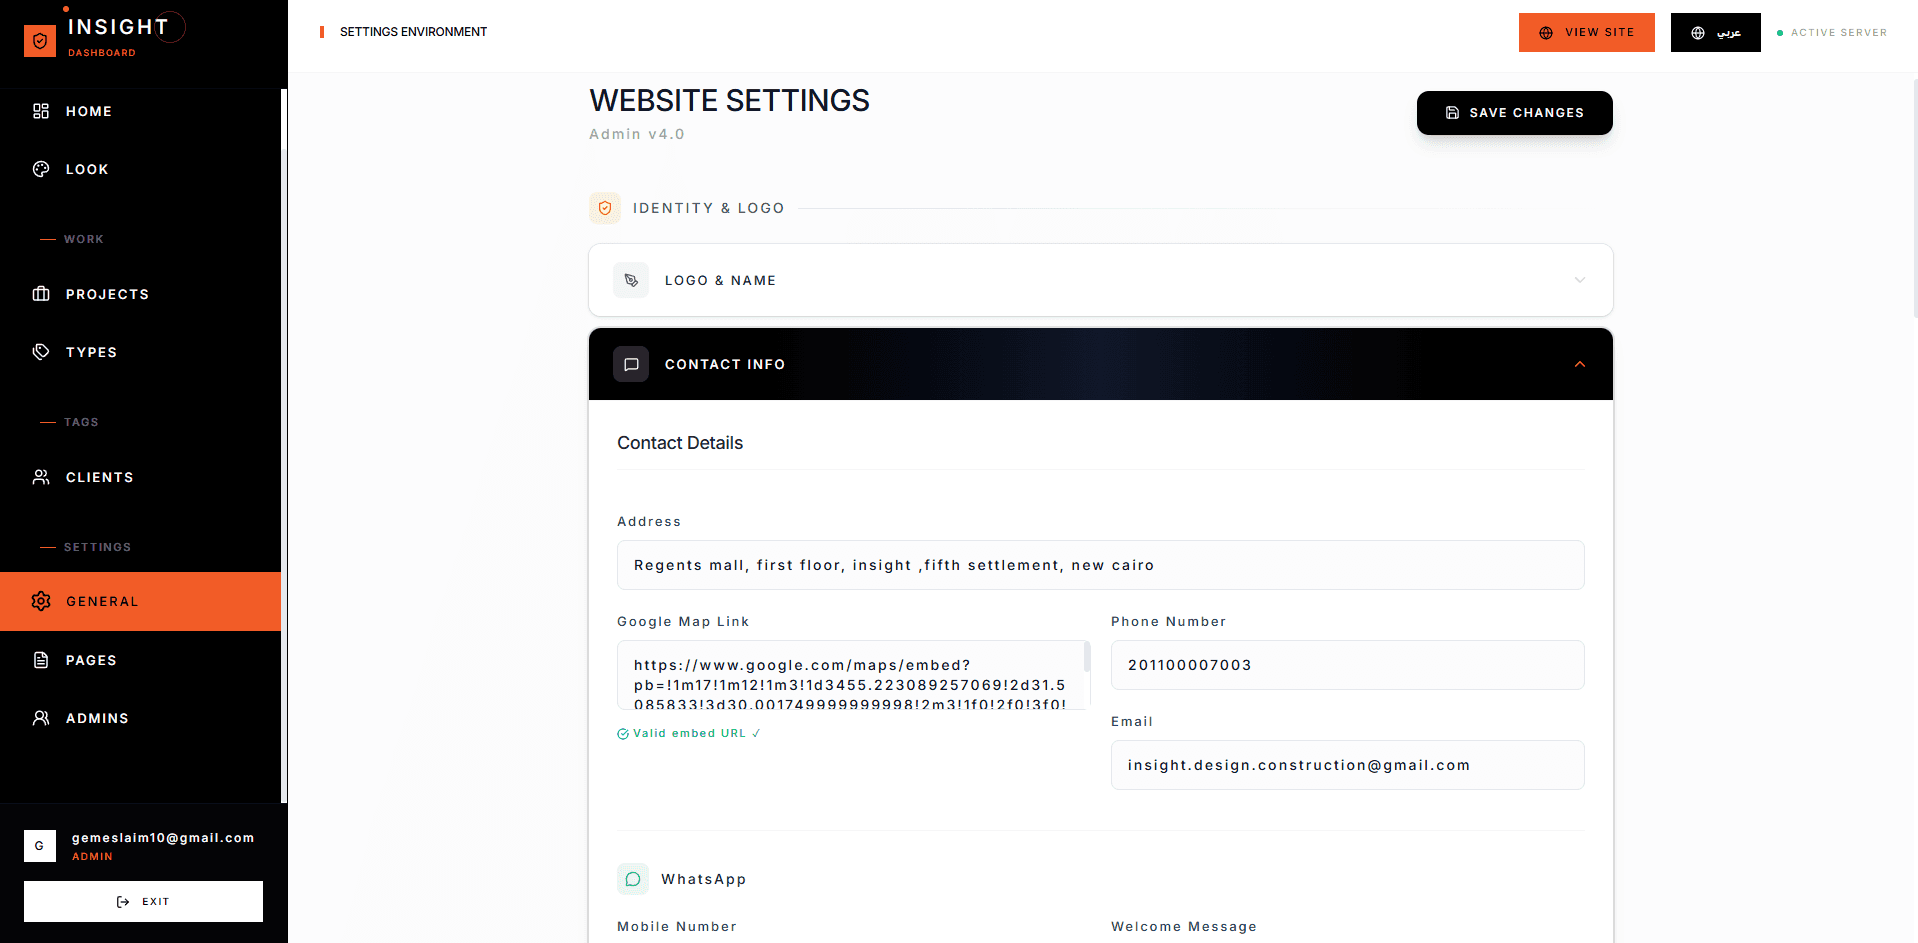Click the 'SETTINGS' sidebar group label

pos(97,547)
